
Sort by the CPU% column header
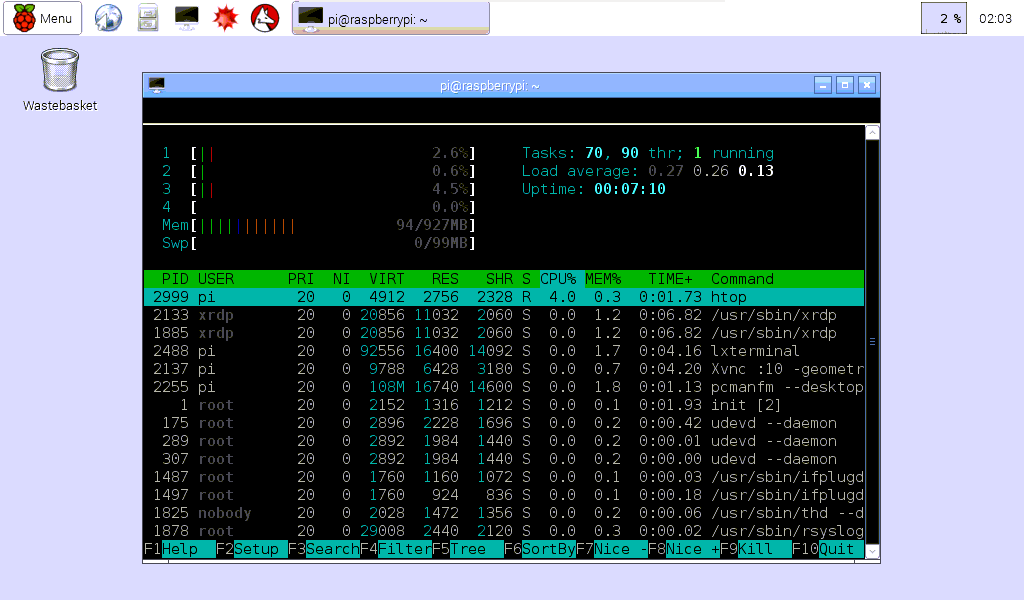point(558,279)
